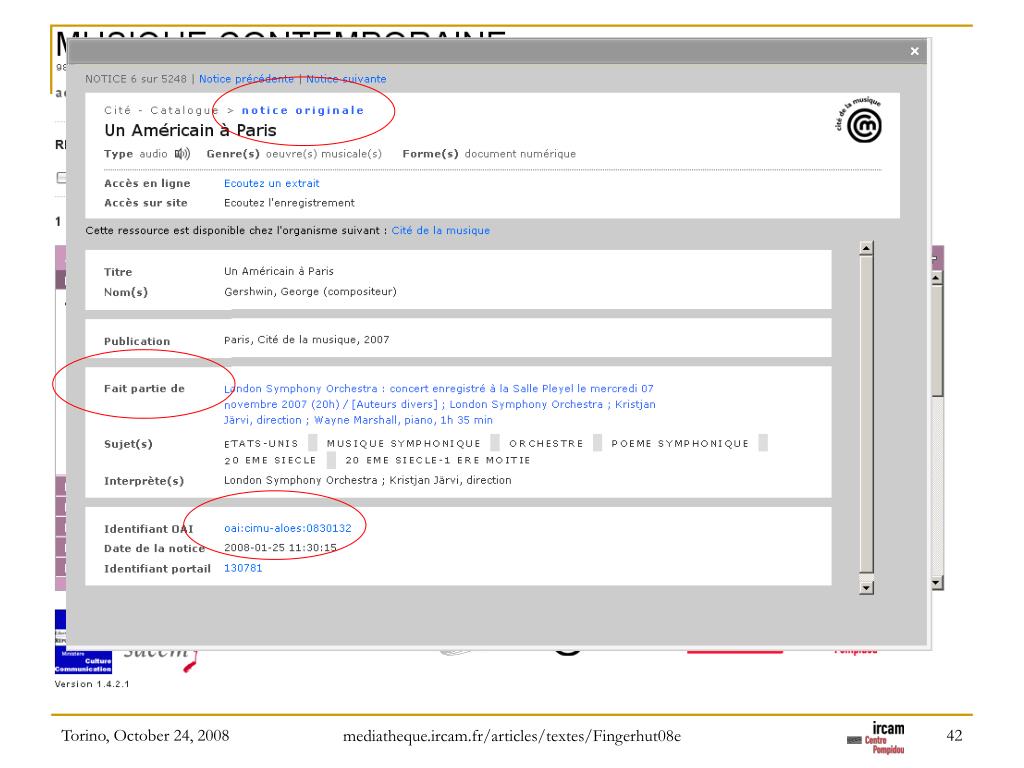Click the slide page number 42
This screenshot has width=1024, height=768.
954,736
